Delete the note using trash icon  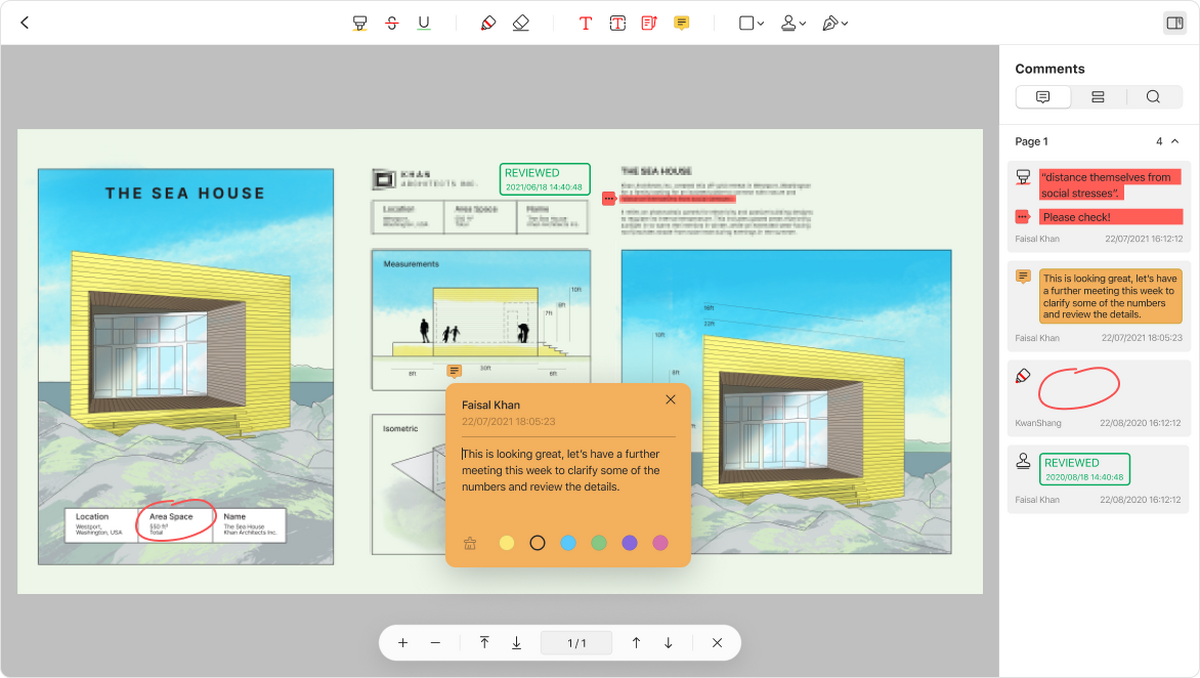coord(470,543)
